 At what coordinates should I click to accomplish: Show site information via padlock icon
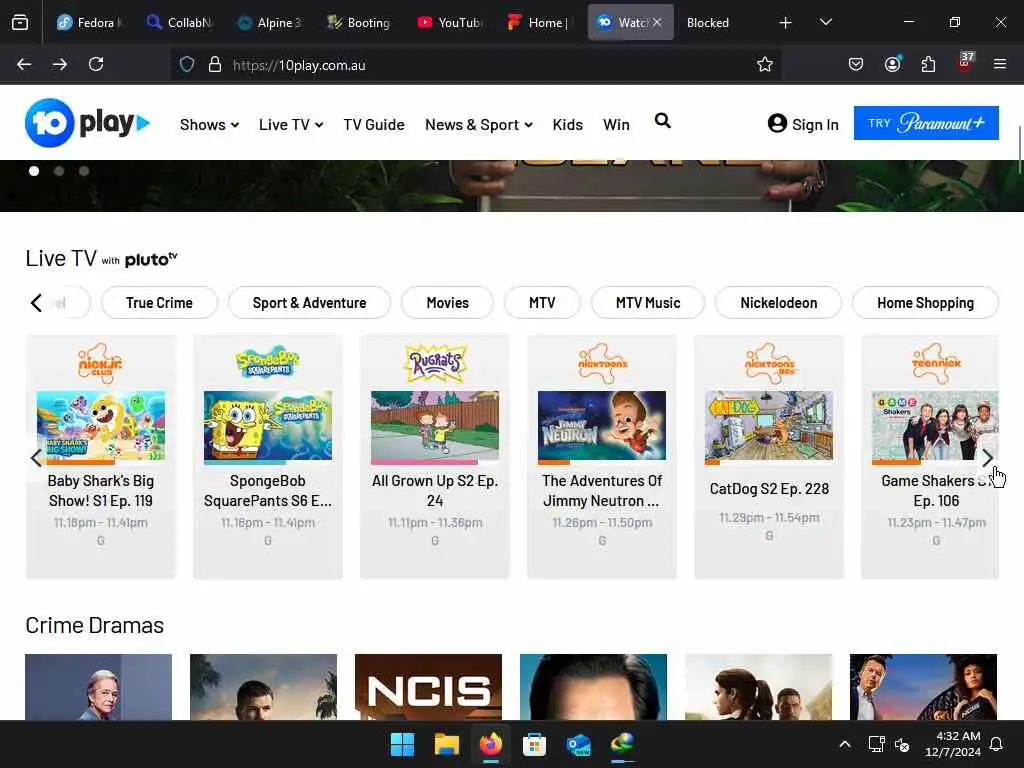point(215,65)
